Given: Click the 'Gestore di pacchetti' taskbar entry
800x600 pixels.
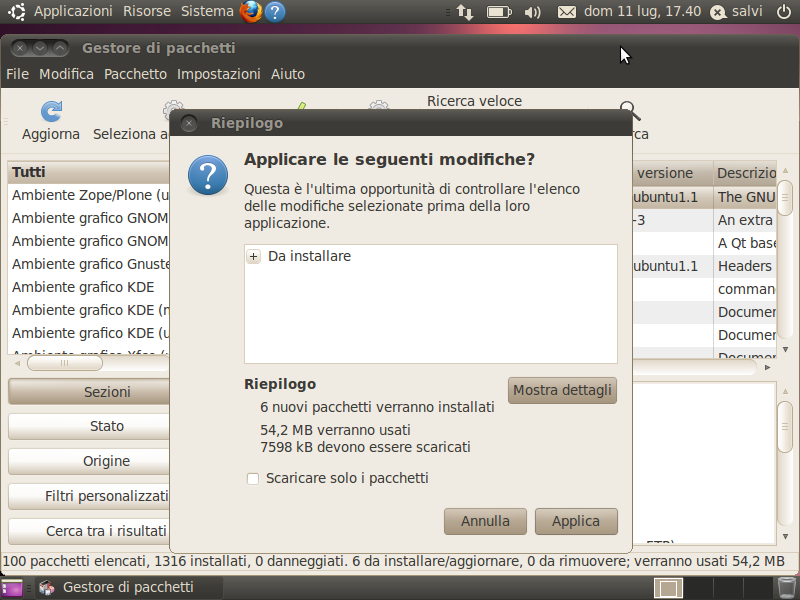Looking at the screenshot, I should pos(128,587).
